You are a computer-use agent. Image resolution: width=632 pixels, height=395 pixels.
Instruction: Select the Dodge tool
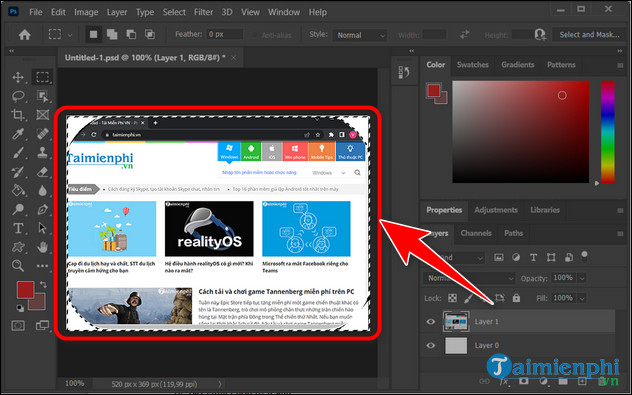[18, 209]
